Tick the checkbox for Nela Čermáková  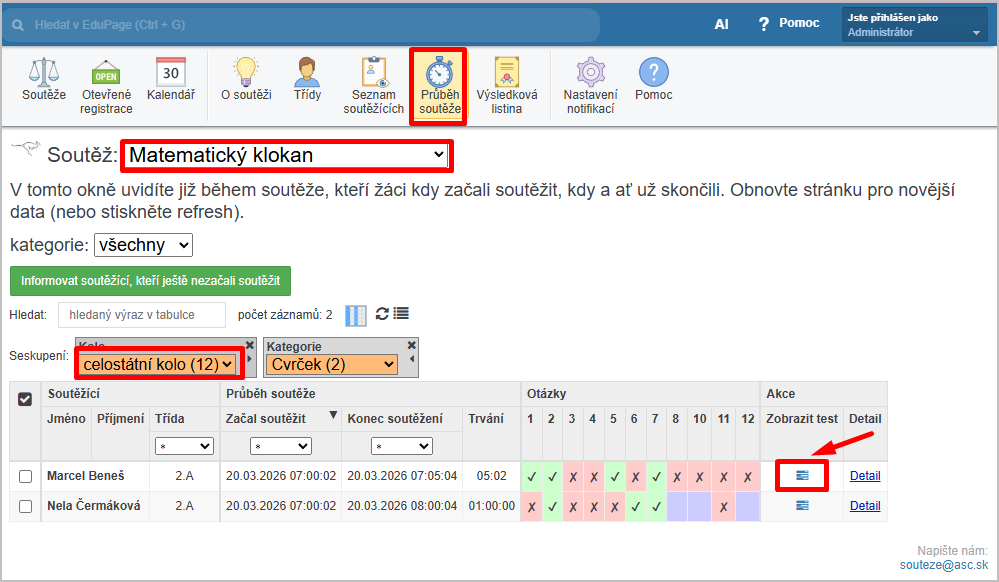tap(26, 507)
